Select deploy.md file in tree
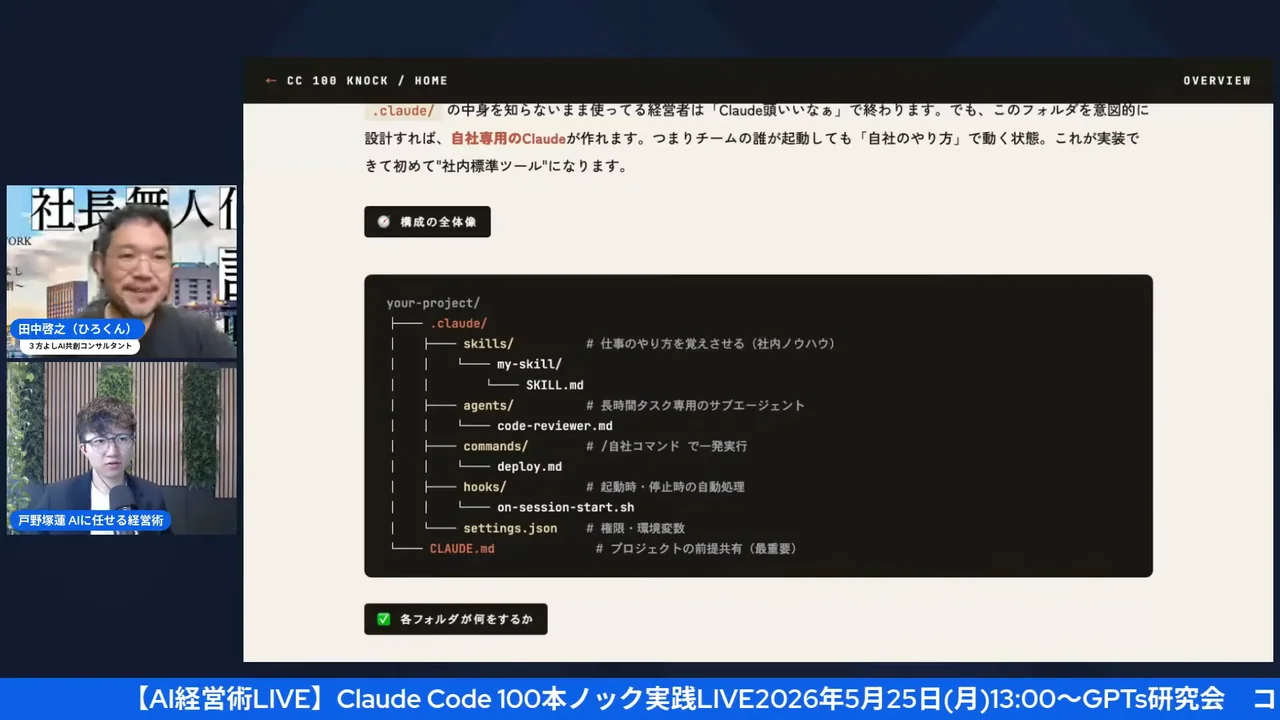1280x720 pixels. click(x=529, y=467)
